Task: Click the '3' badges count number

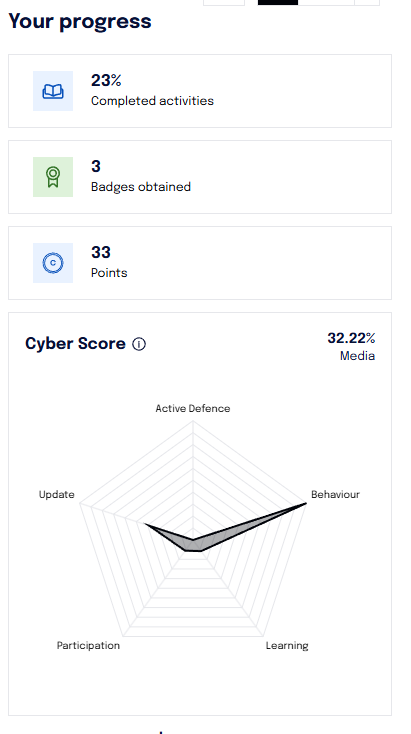Action: tap(96, 166)
